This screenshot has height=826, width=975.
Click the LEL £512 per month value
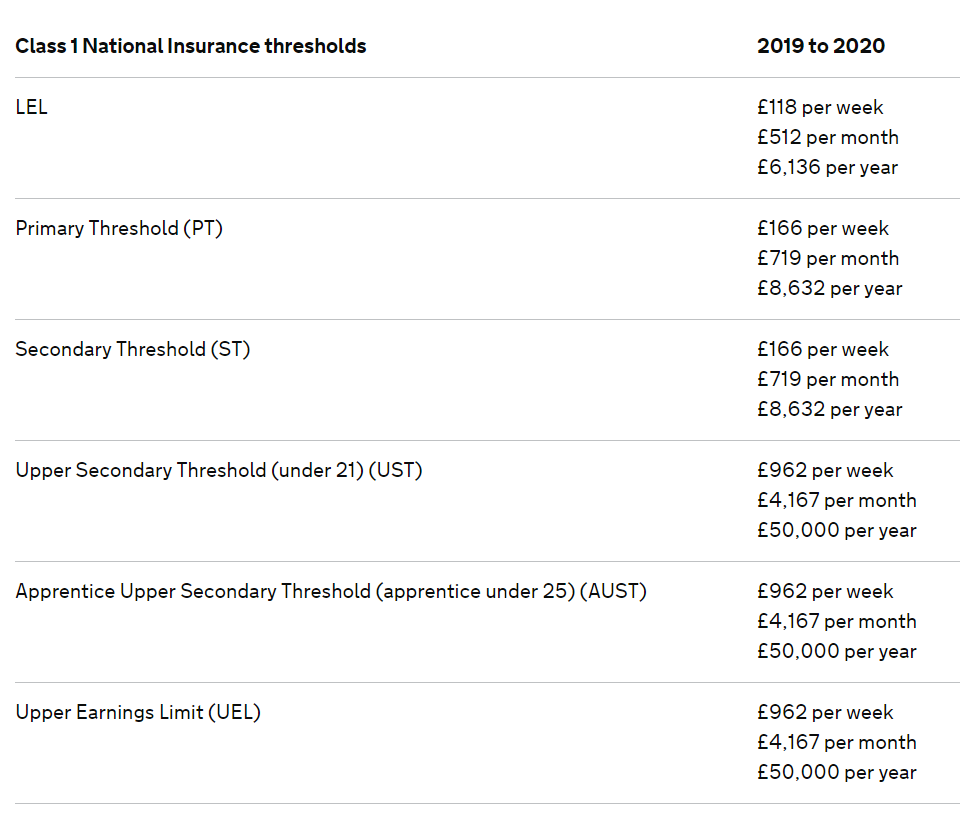tap(828, 137)
